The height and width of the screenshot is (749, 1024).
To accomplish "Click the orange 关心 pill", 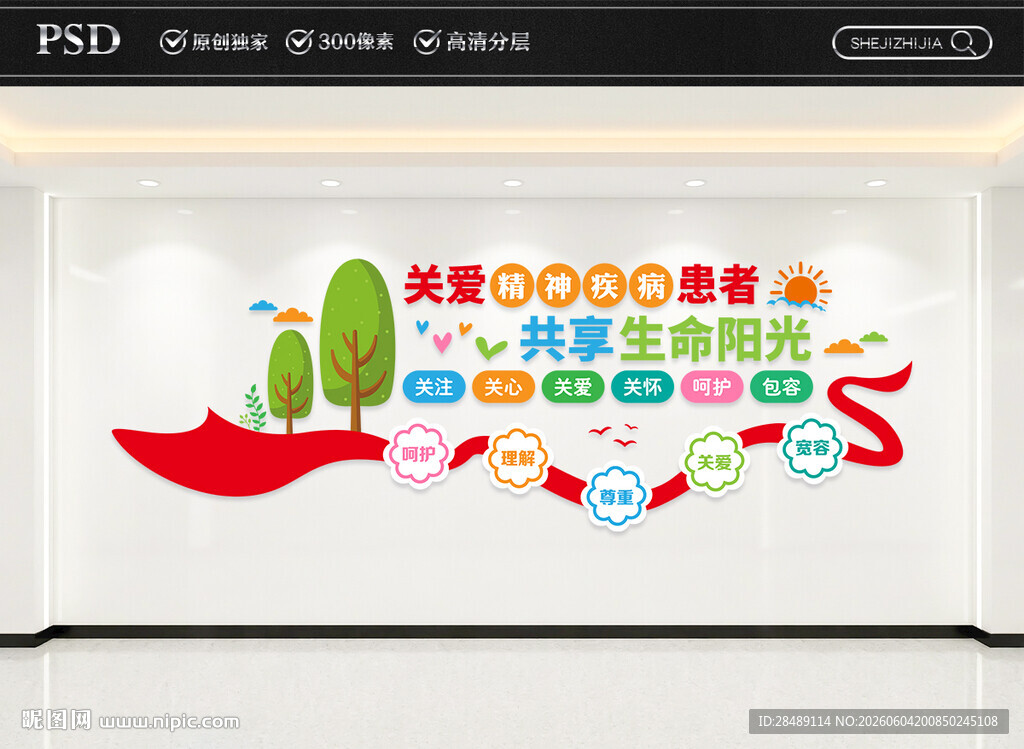I will 504,387.
